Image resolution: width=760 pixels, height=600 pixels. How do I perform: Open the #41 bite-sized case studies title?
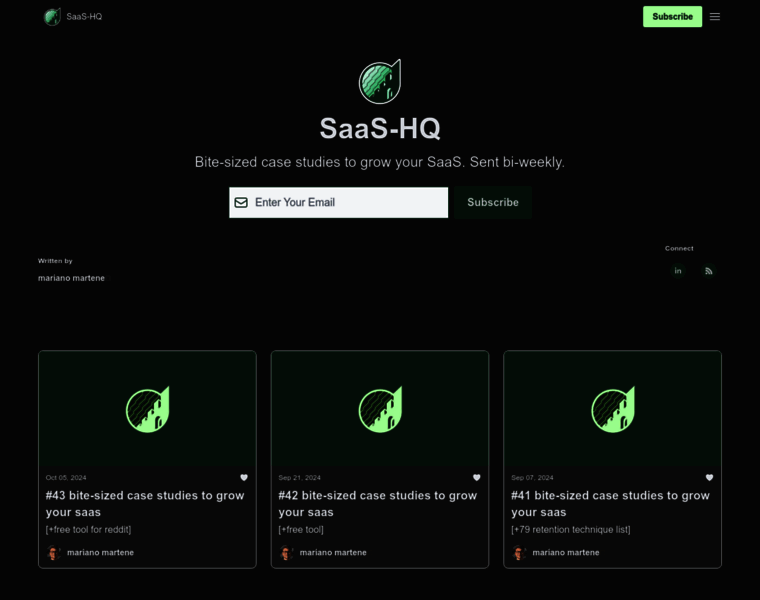click(x=610, y=504)
